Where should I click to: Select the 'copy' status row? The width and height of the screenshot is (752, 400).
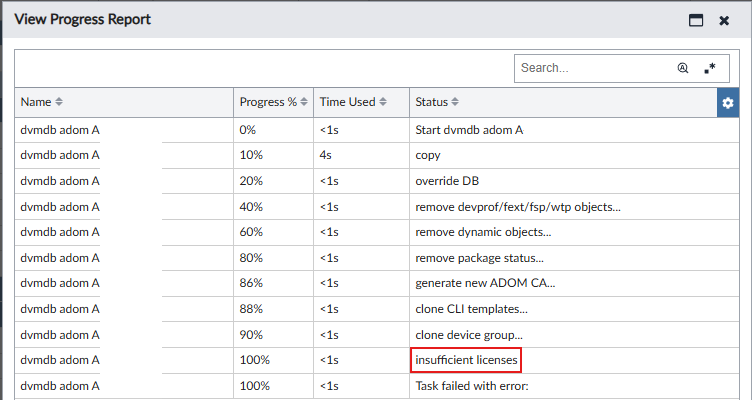tap(428, 156)
